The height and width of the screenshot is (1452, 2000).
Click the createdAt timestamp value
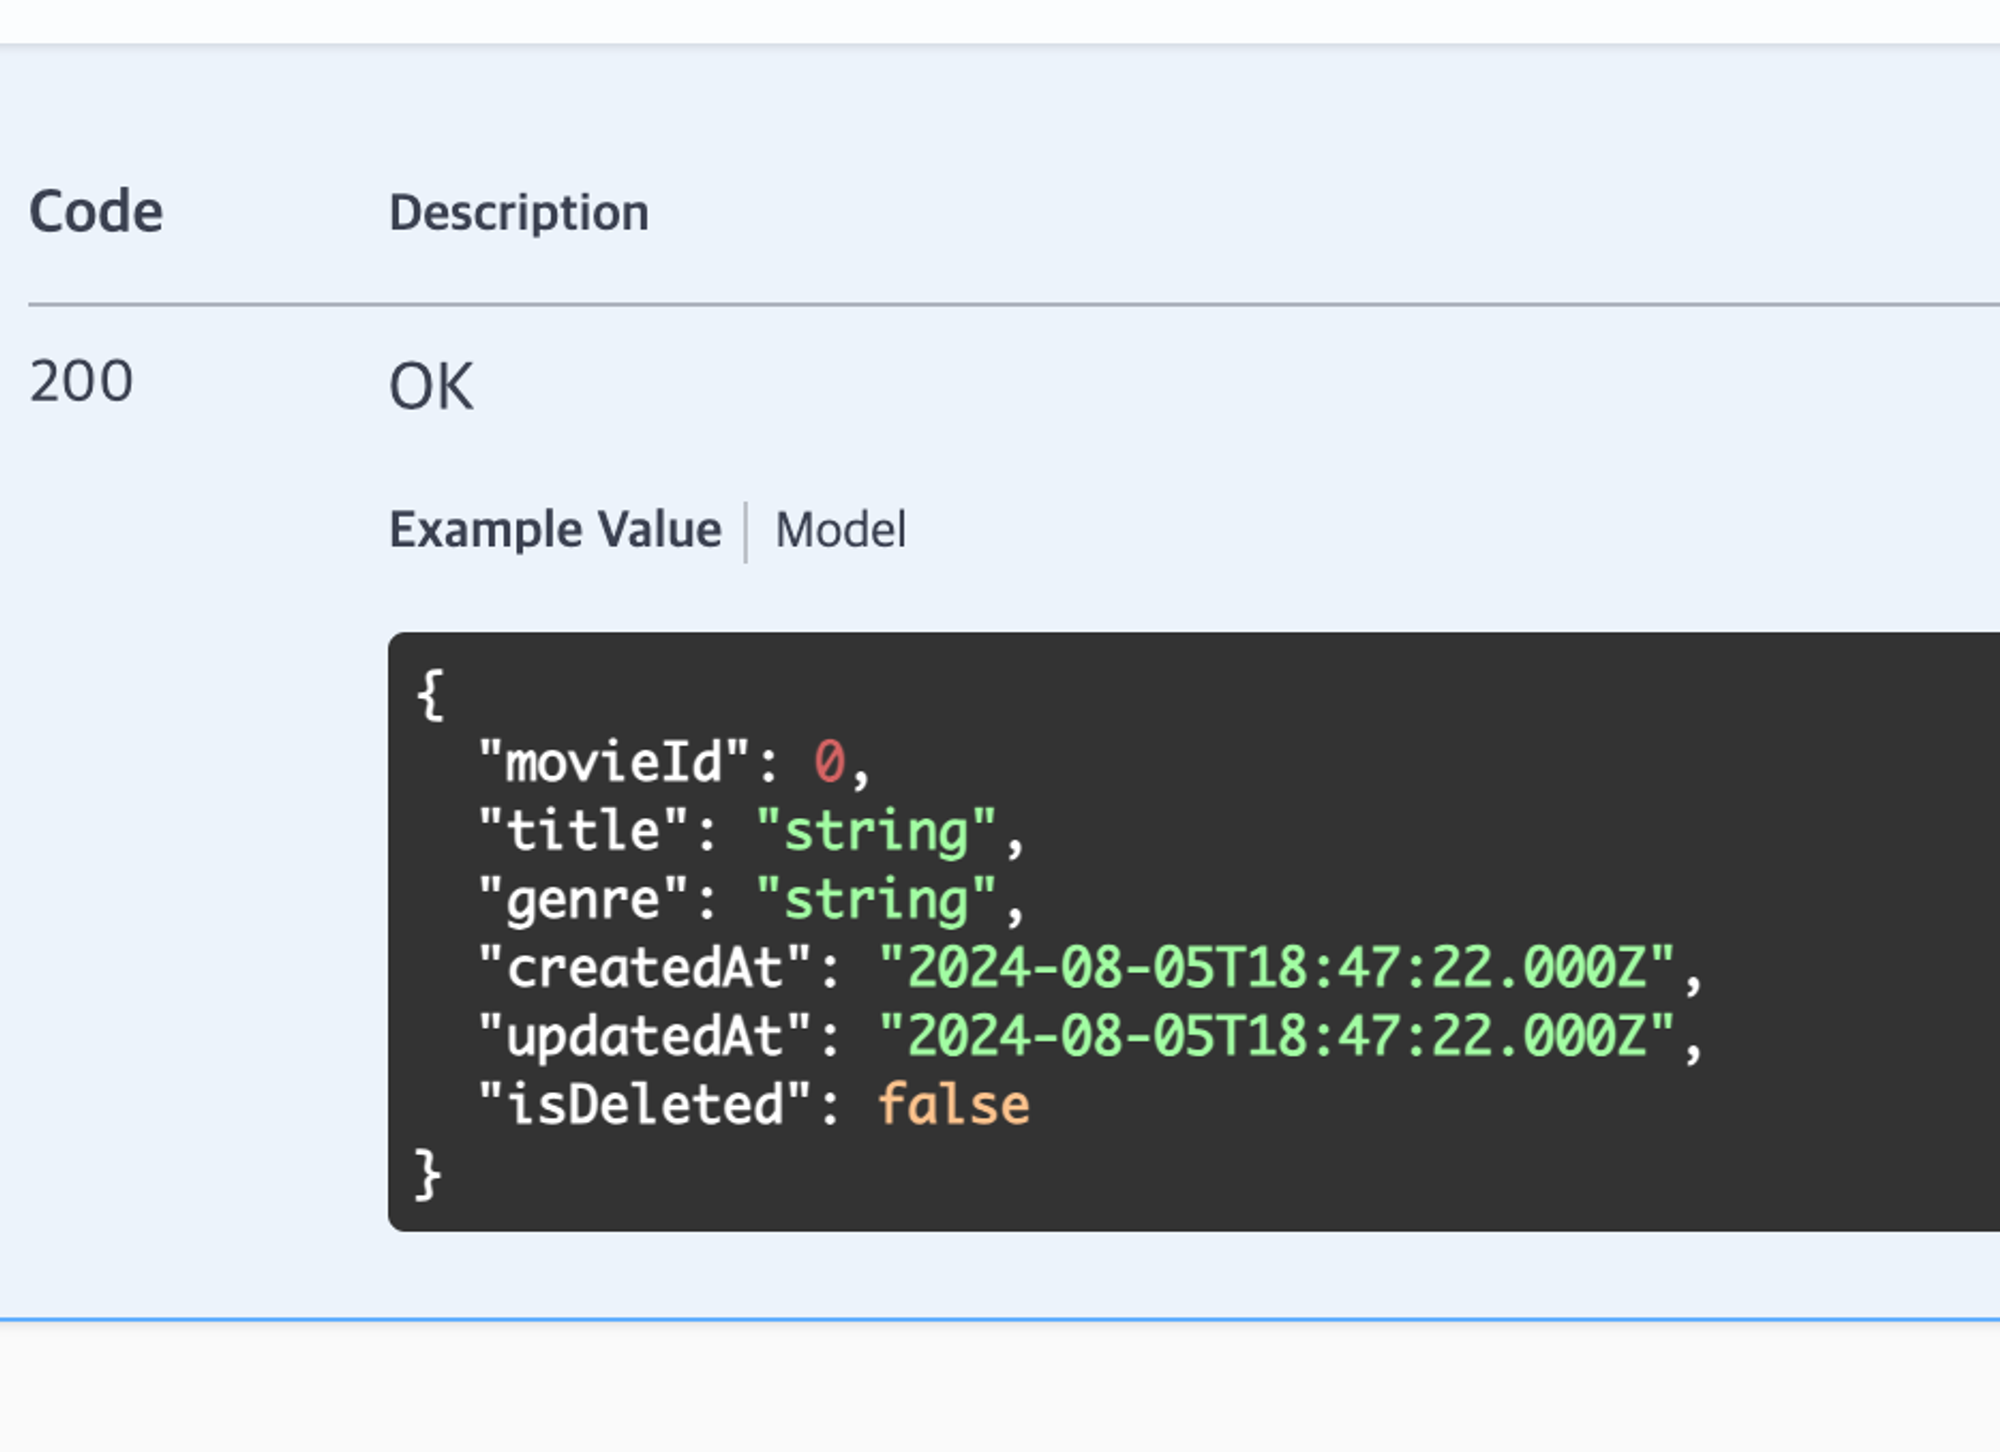click(x=1276, y=968)
